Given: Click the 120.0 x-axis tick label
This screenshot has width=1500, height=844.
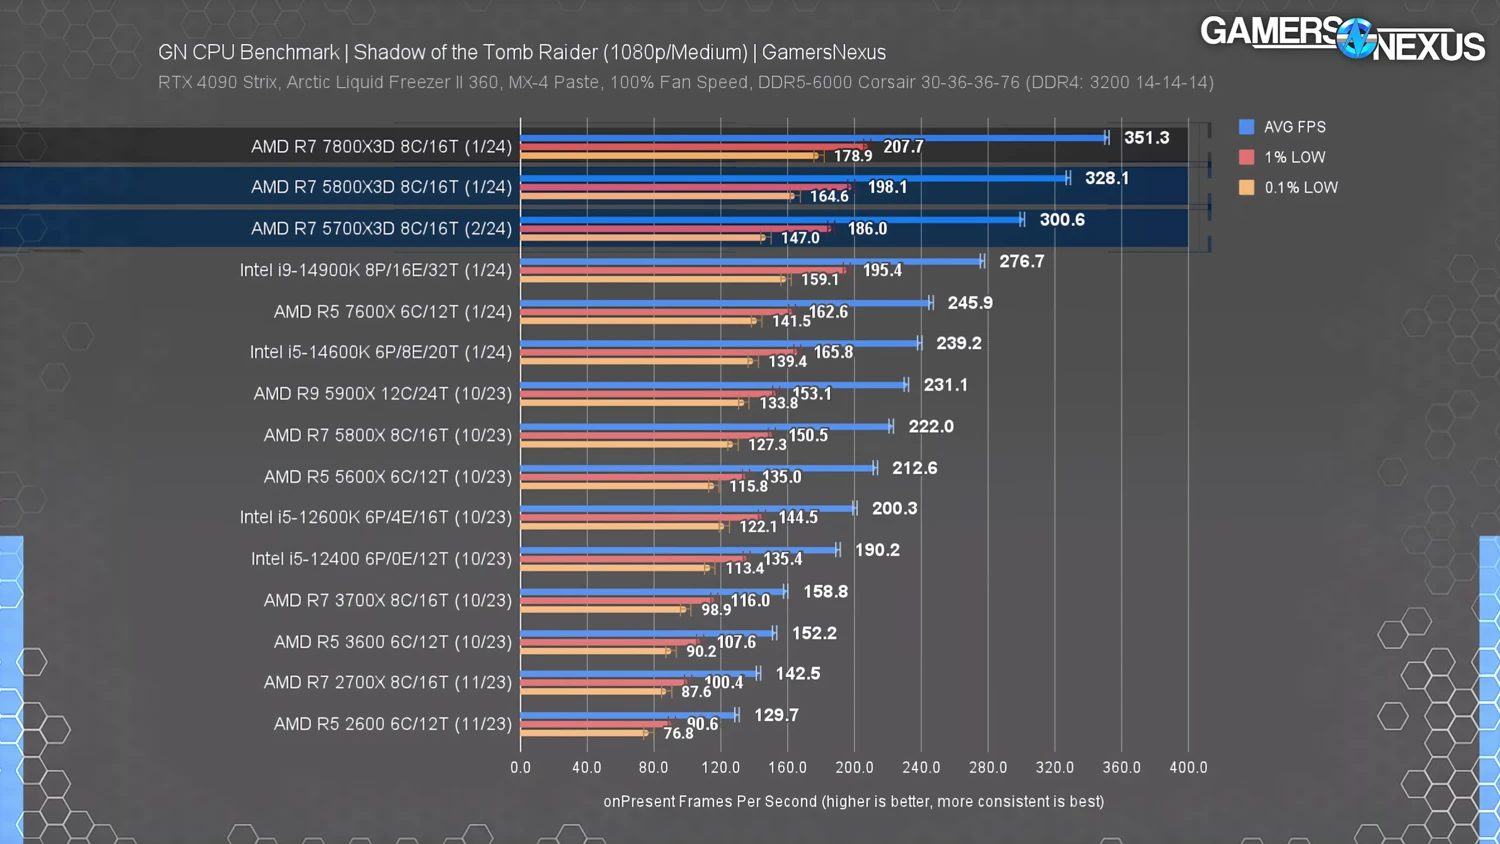Looking at the screenshot, I should click(x=720, y=768).
